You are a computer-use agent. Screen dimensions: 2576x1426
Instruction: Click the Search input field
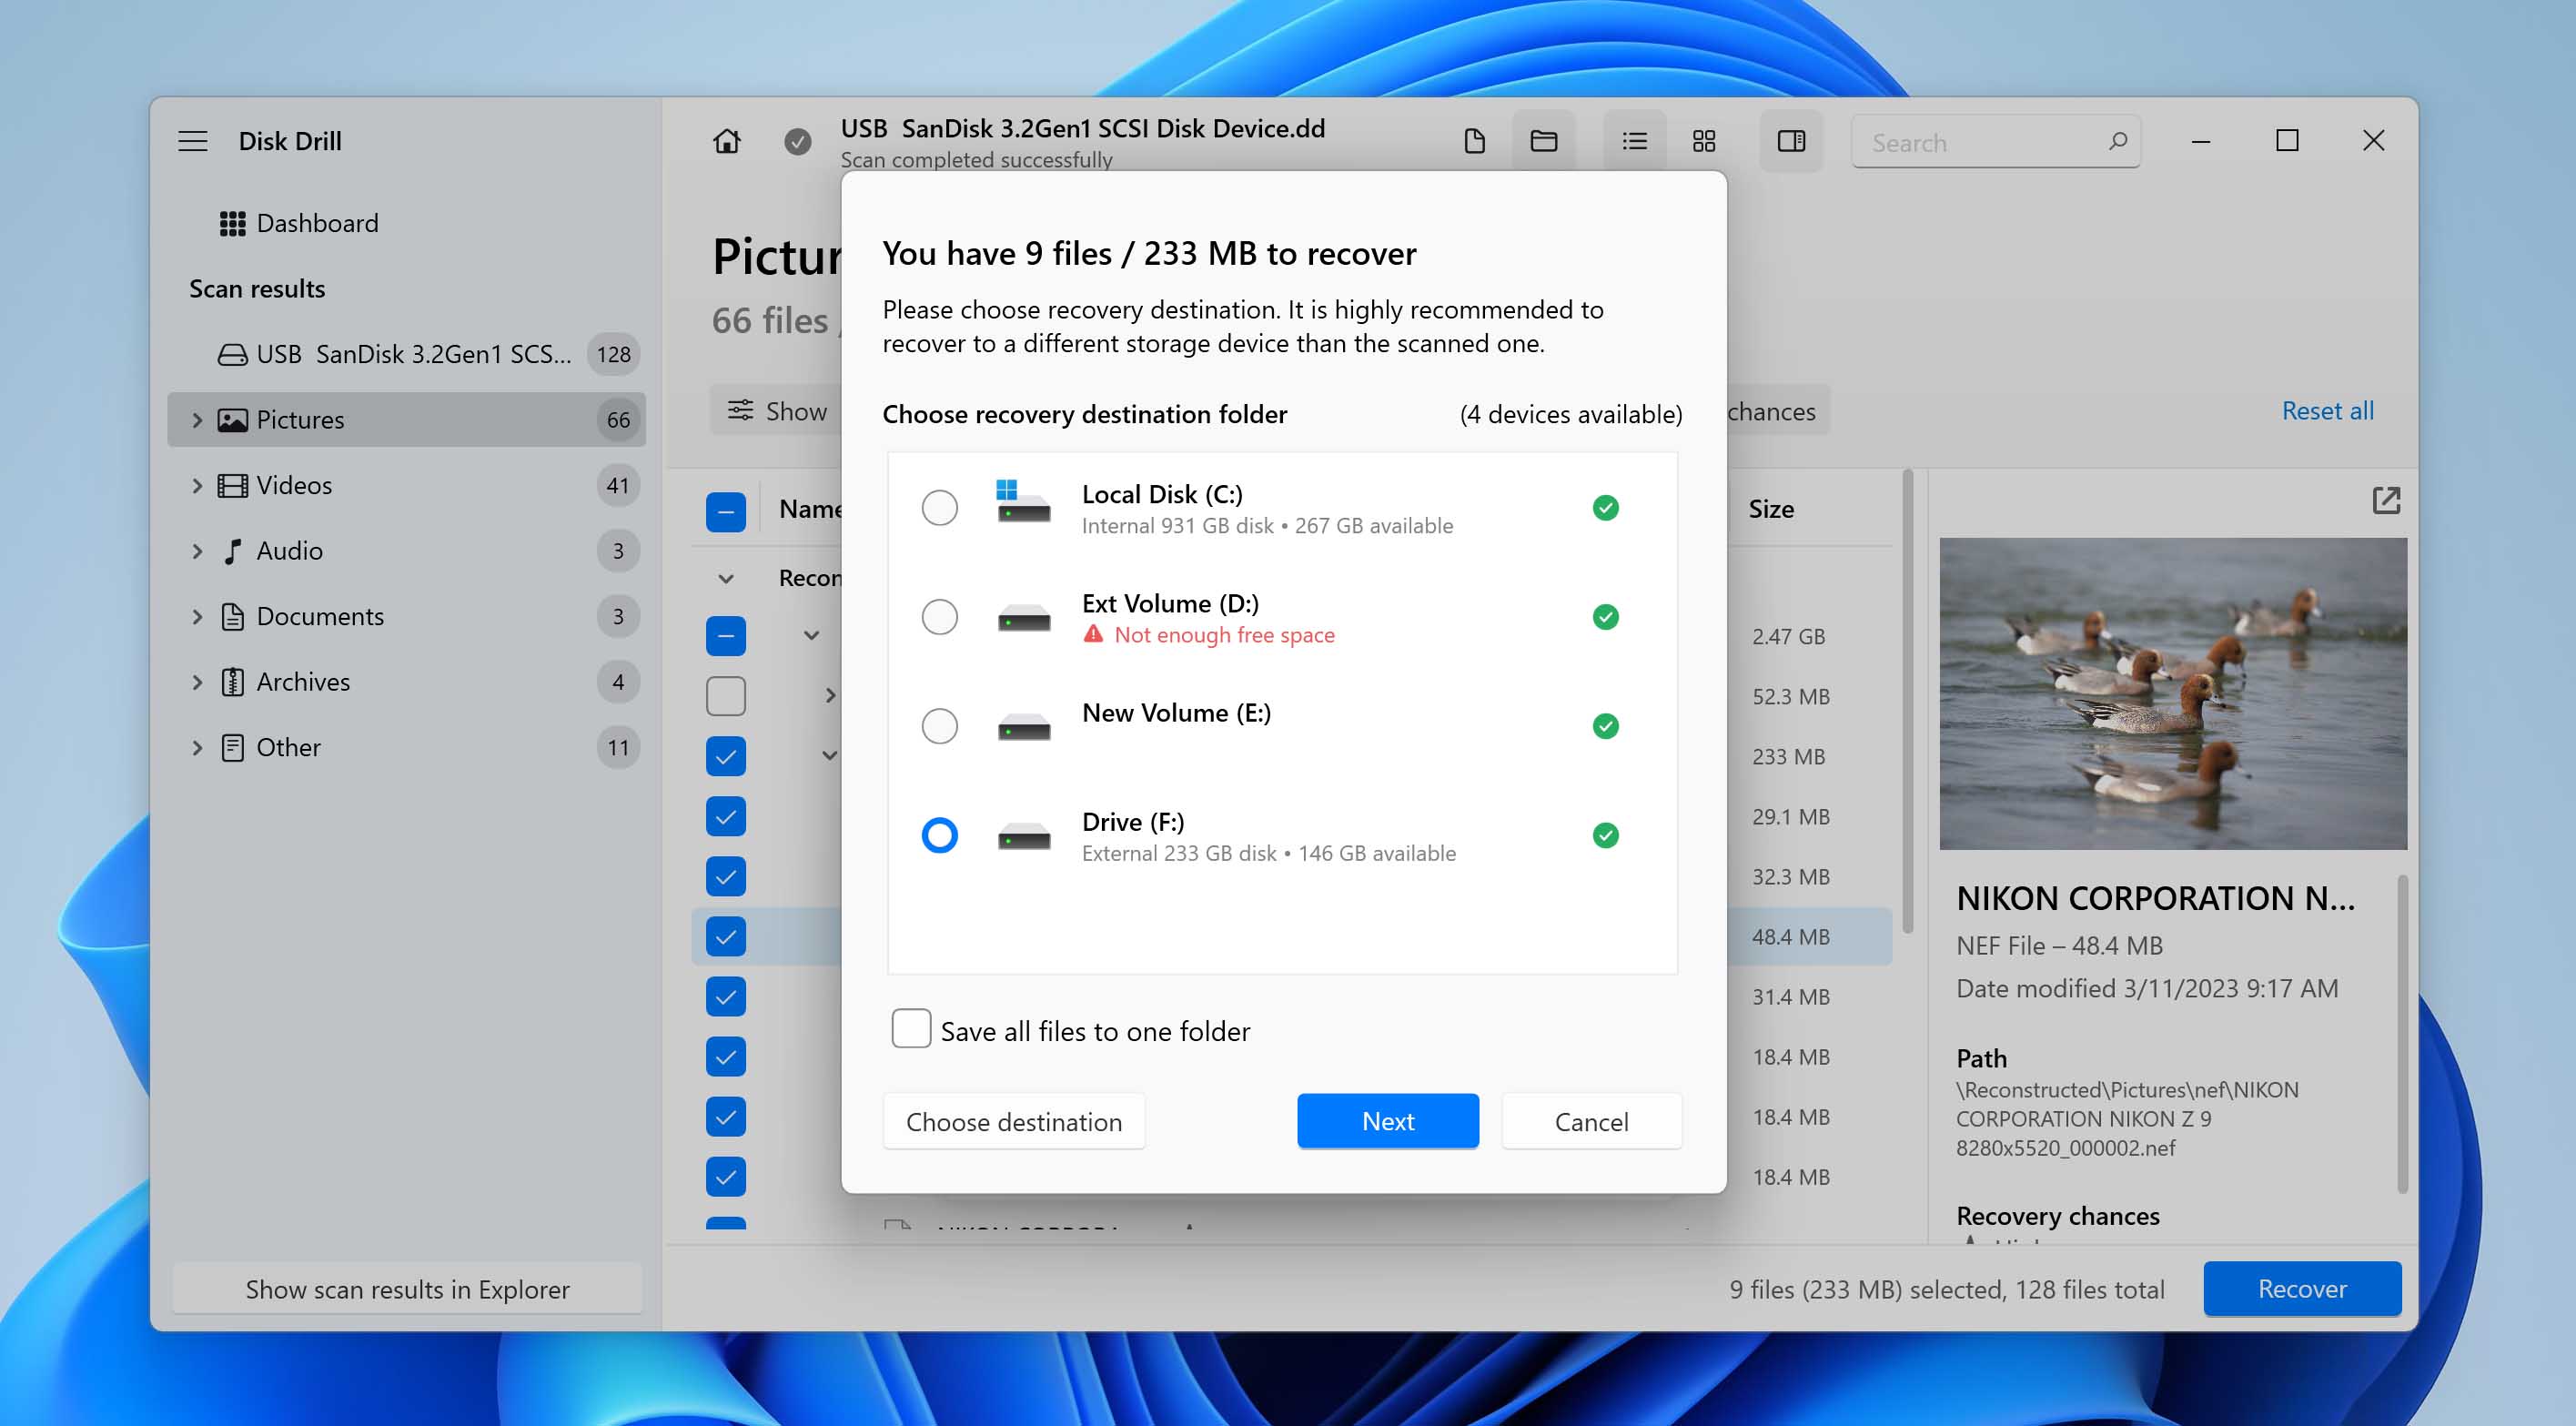(1995, 142)
